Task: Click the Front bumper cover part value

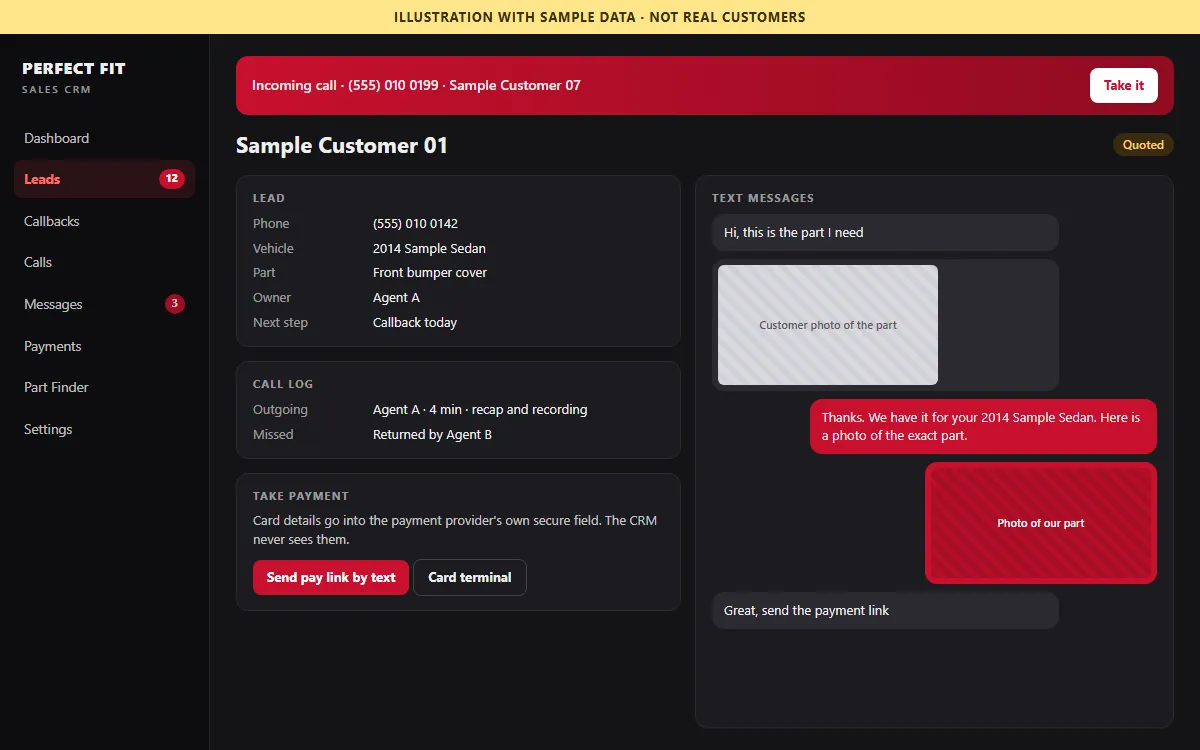Action: (x=430, y=272)
